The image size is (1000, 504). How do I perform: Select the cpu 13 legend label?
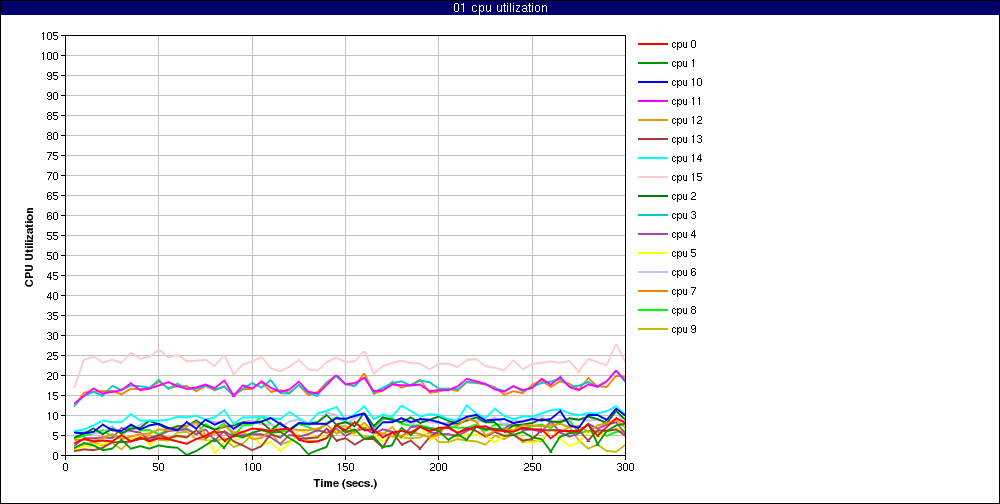[x=686, y=140]
